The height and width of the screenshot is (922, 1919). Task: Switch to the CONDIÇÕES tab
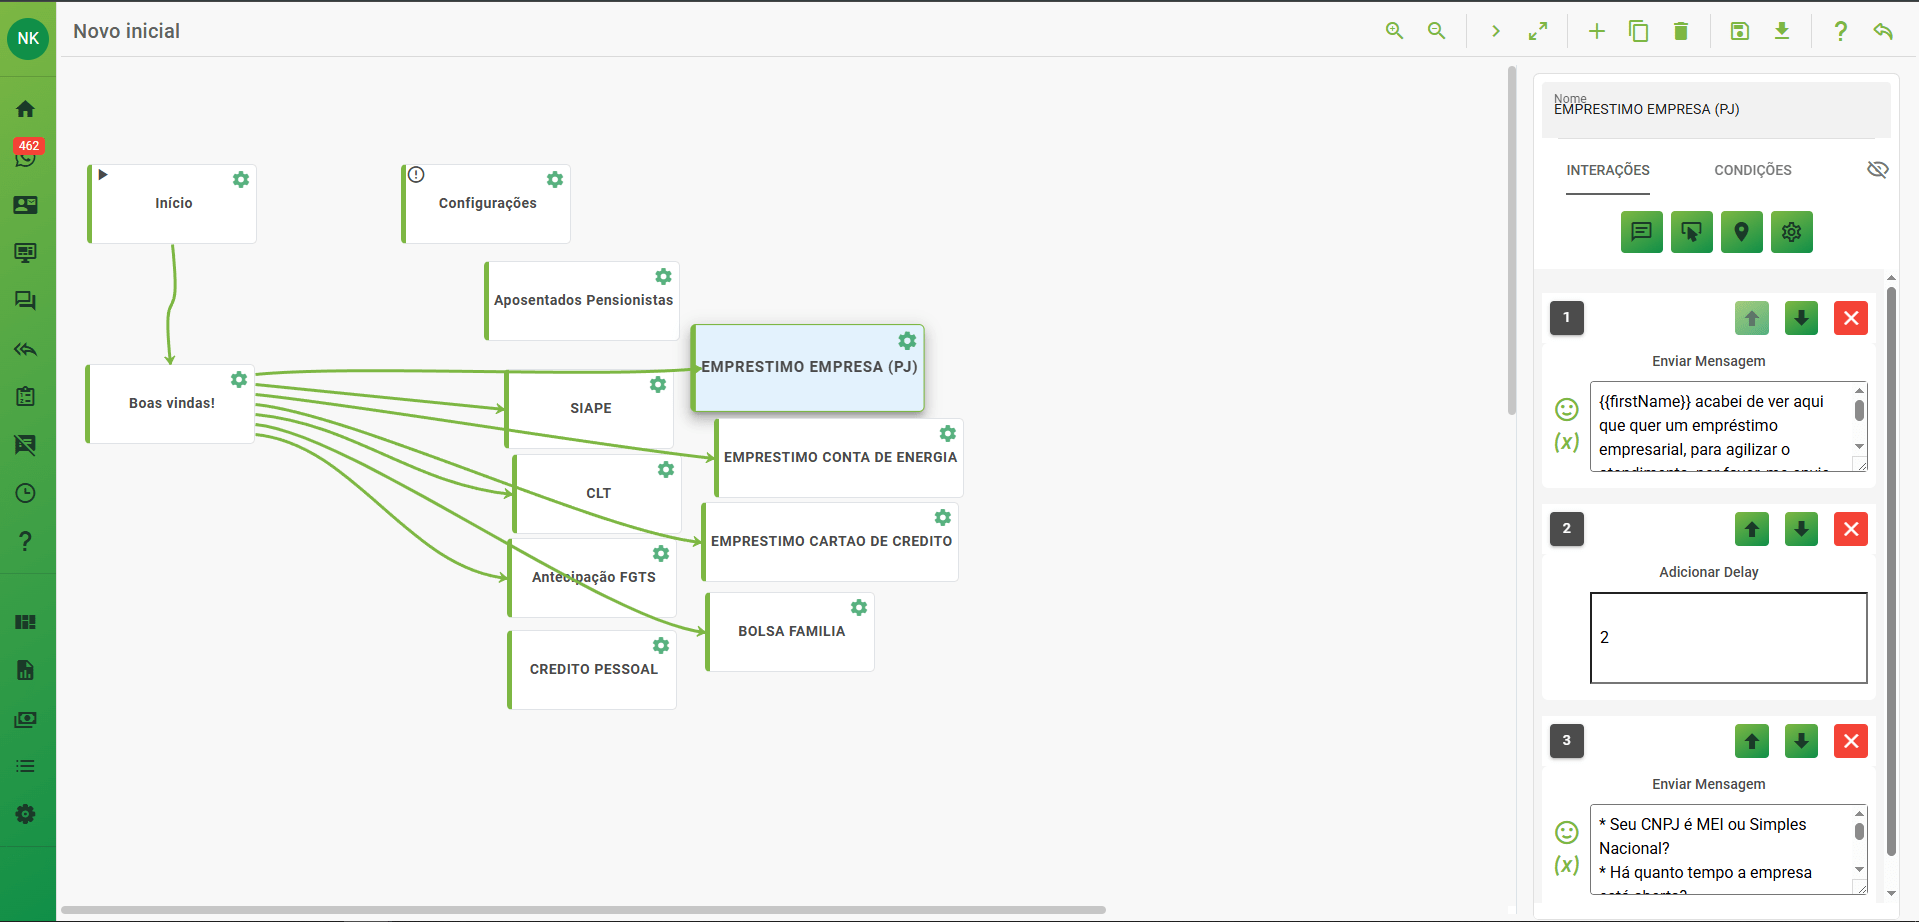pyautogui.click(x=1752, y=170)
